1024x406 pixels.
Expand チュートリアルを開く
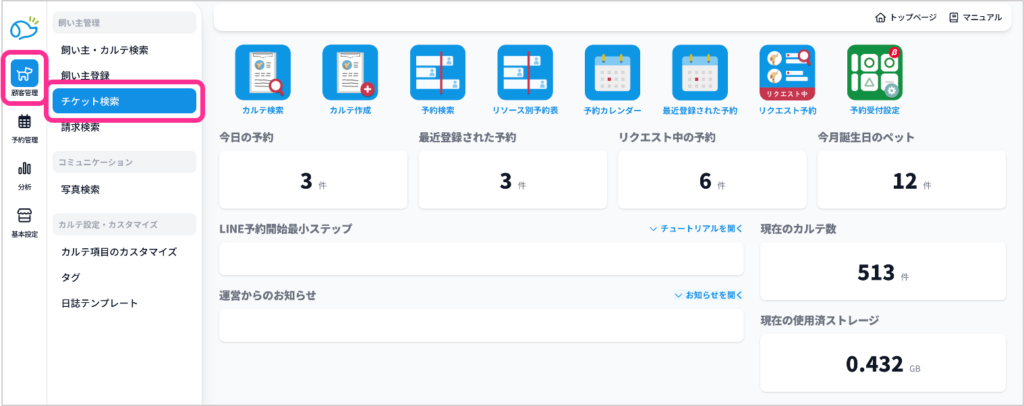click(x=696, y=229)
